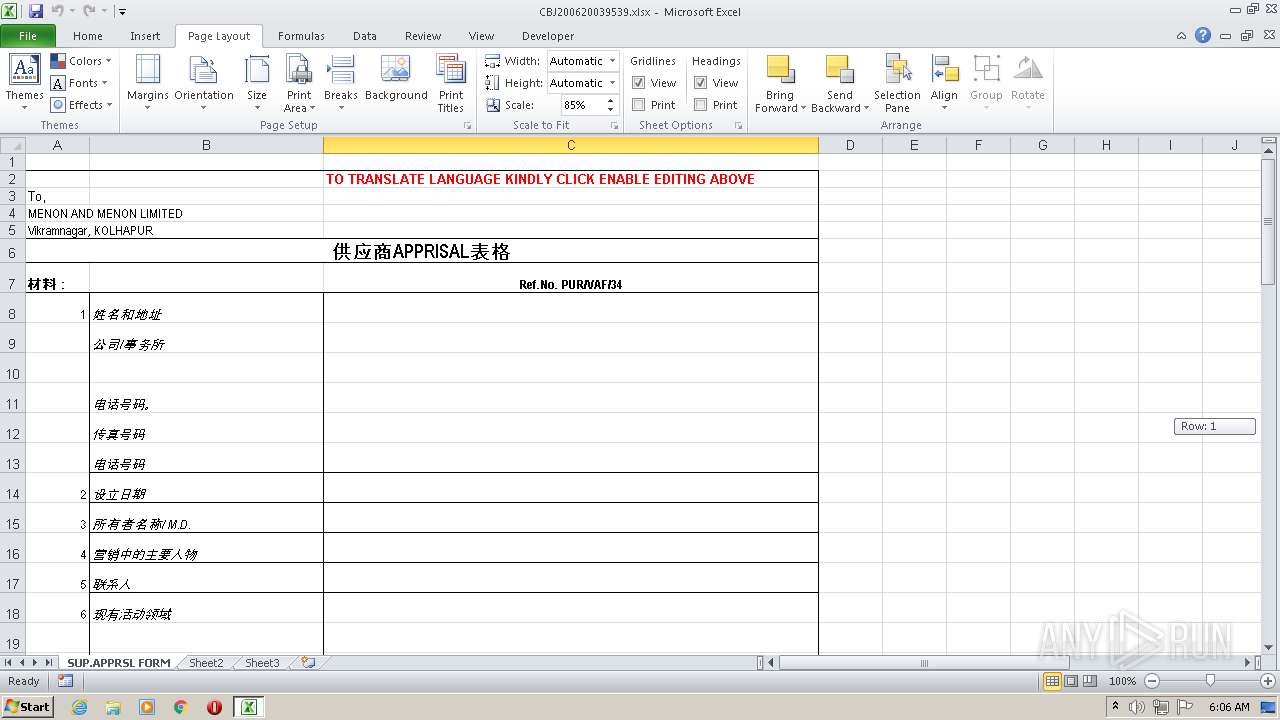This screenshot has height=720, width=1280.
Task: Open page Orientation options
Action: [x=204, y=83]
